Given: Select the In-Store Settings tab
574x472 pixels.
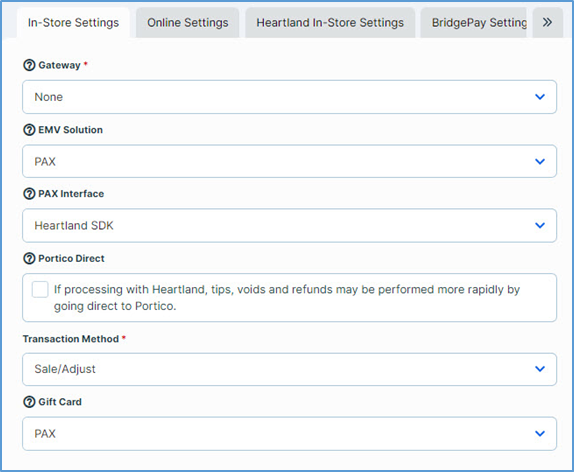Looking at the screenshot, I should click(73, 23).
